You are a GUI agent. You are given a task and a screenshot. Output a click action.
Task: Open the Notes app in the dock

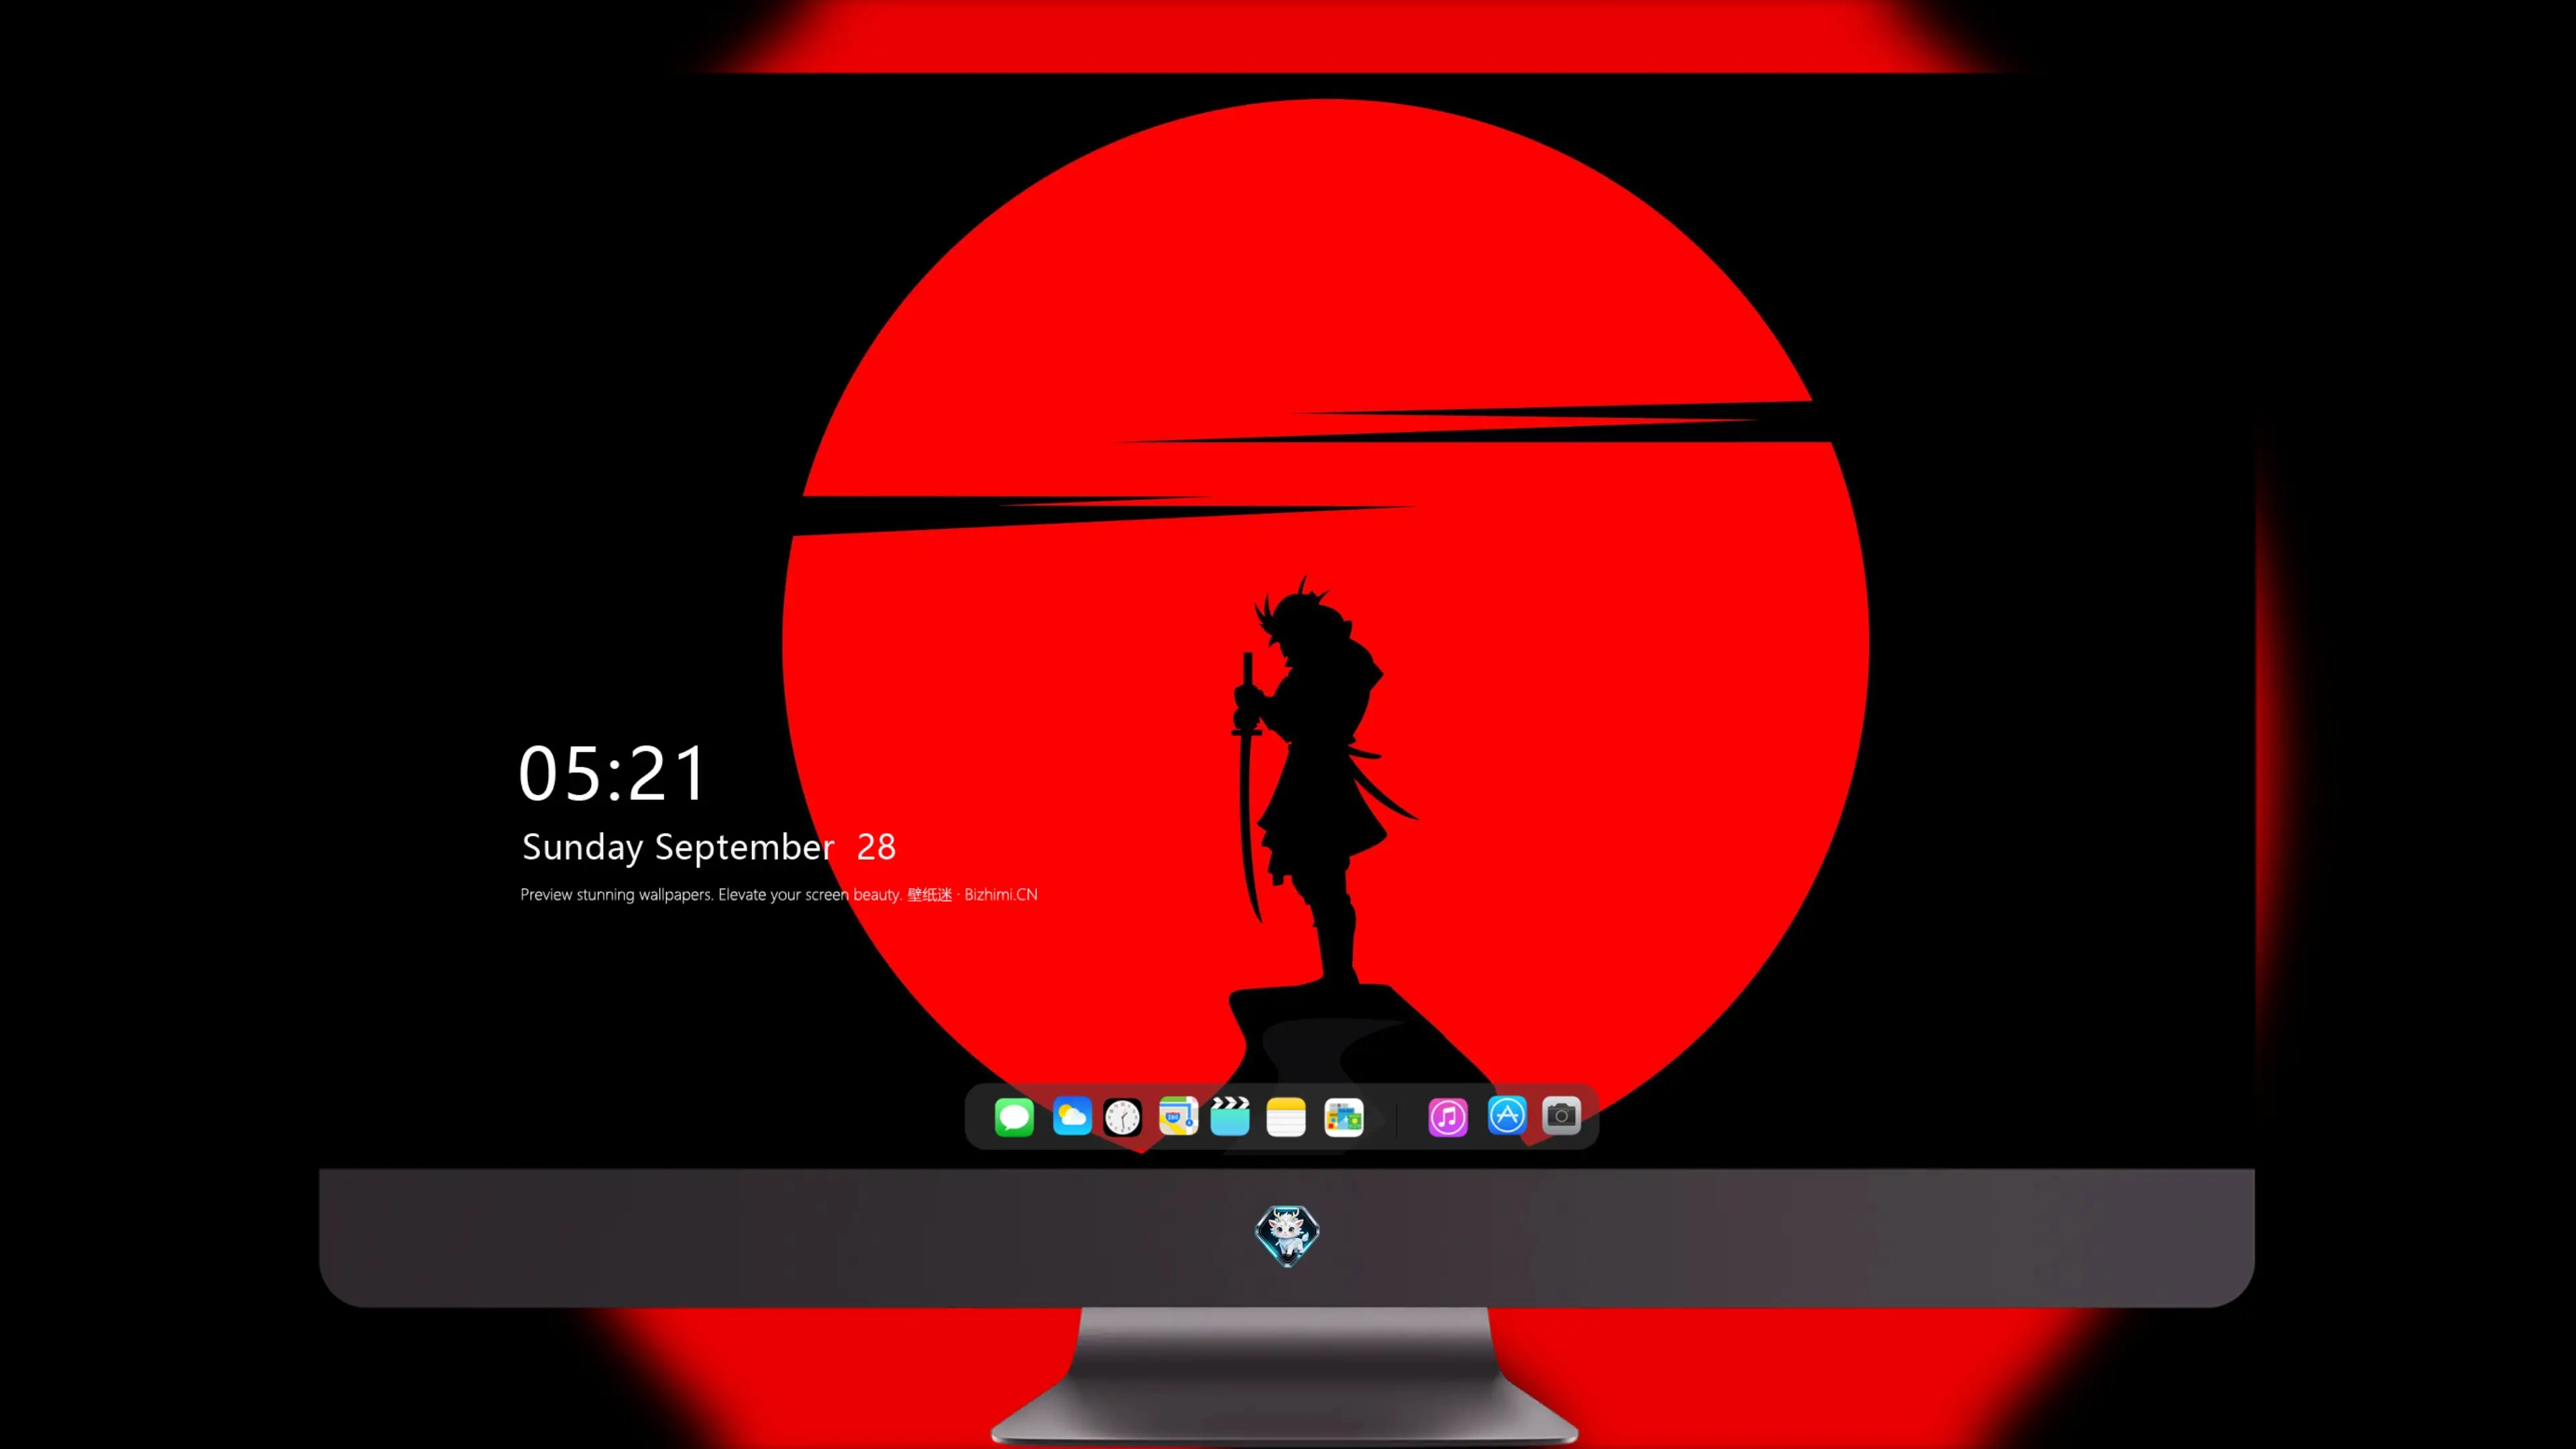[x=1286, y=1117]
